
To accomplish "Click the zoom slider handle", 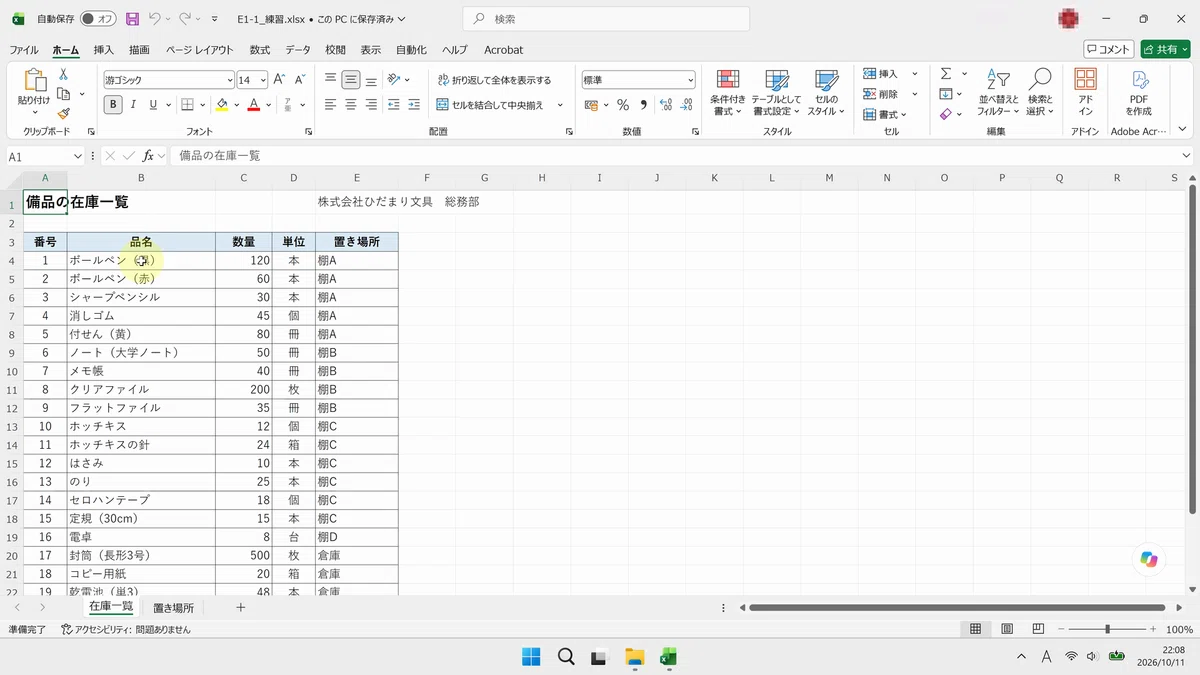I will 1107,629.
